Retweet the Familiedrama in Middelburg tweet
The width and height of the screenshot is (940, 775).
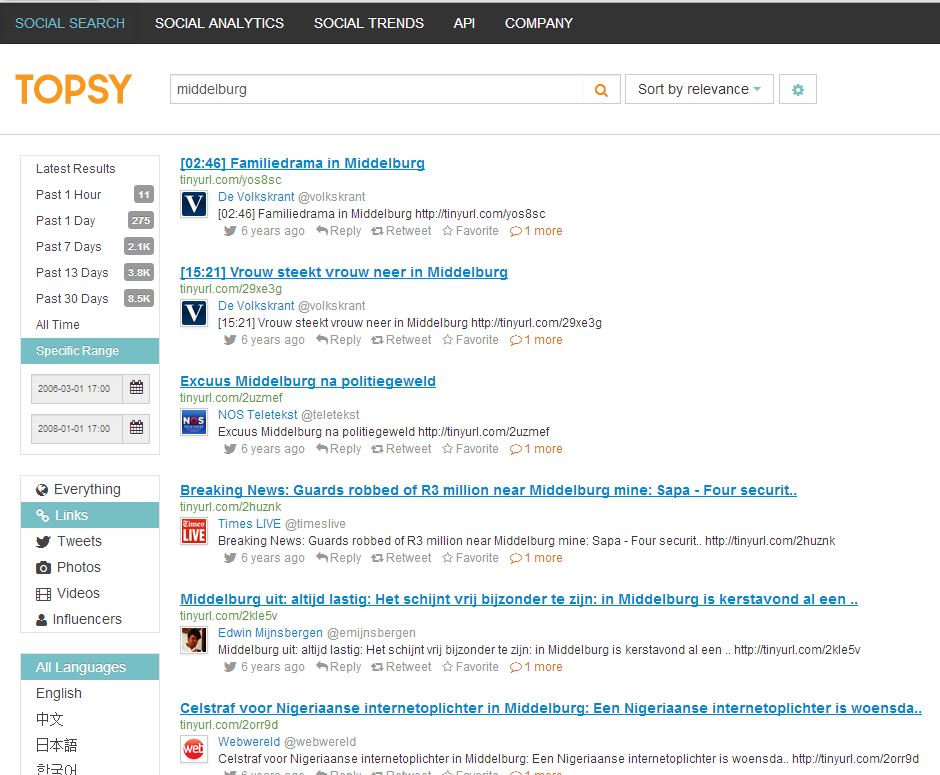click(401, 231)
